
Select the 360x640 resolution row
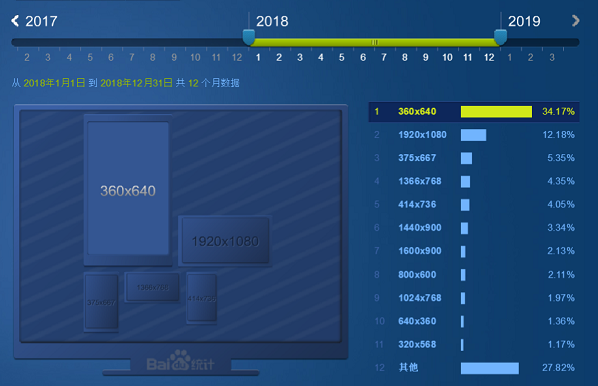[474, 111]
